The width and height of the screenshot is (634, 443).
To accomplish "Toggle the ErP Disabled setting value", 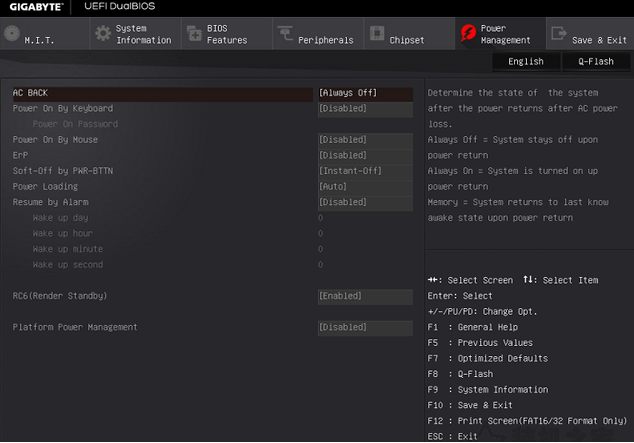I will coord(365,155).
